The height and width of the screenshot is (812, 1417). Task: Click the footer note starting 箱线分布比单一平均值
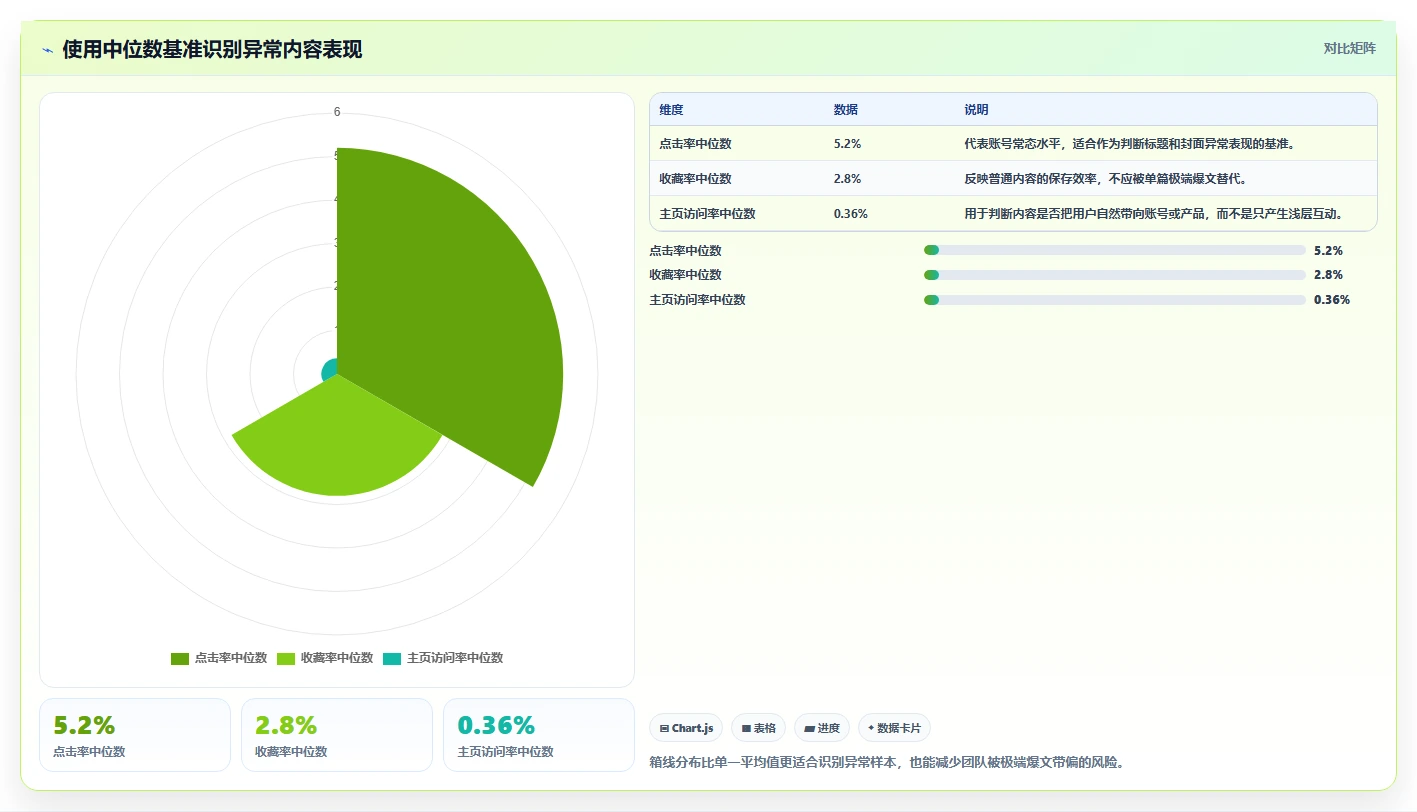887,763
